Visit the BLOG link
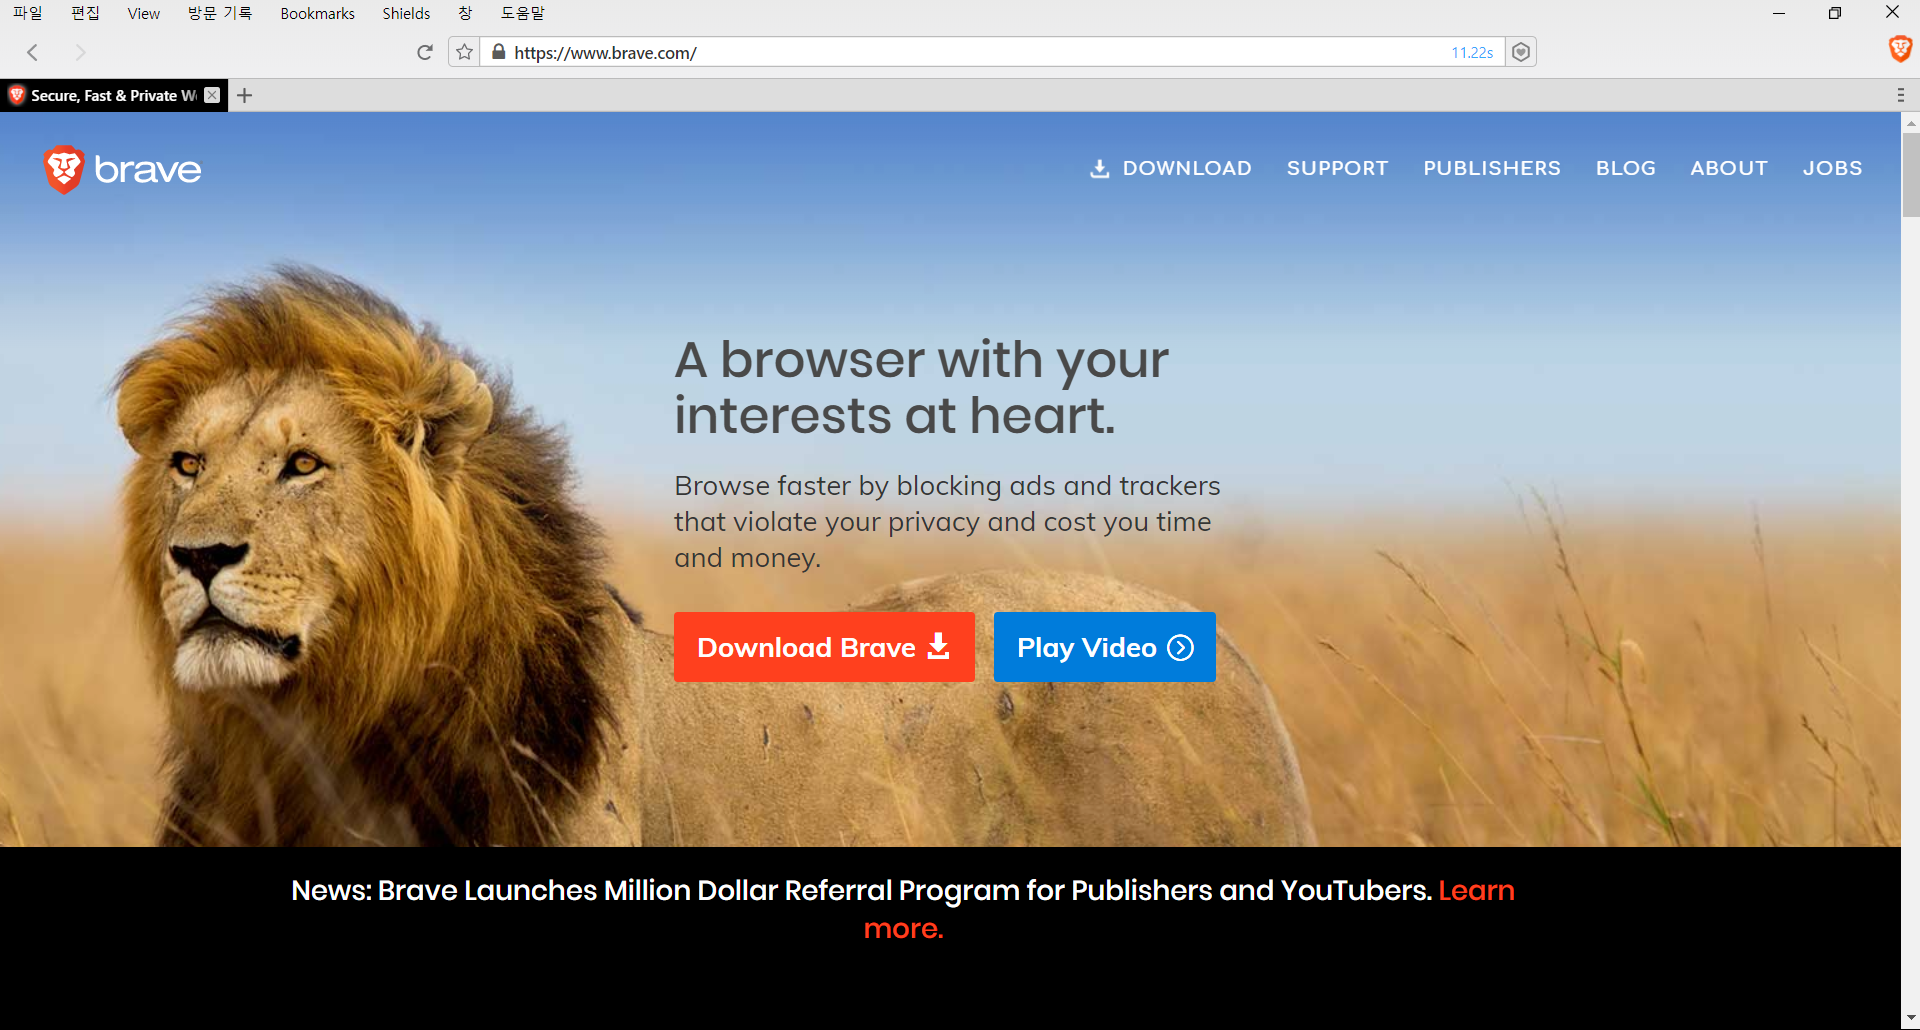This screenshot has width=1920, height=1030. [1626, 168]
